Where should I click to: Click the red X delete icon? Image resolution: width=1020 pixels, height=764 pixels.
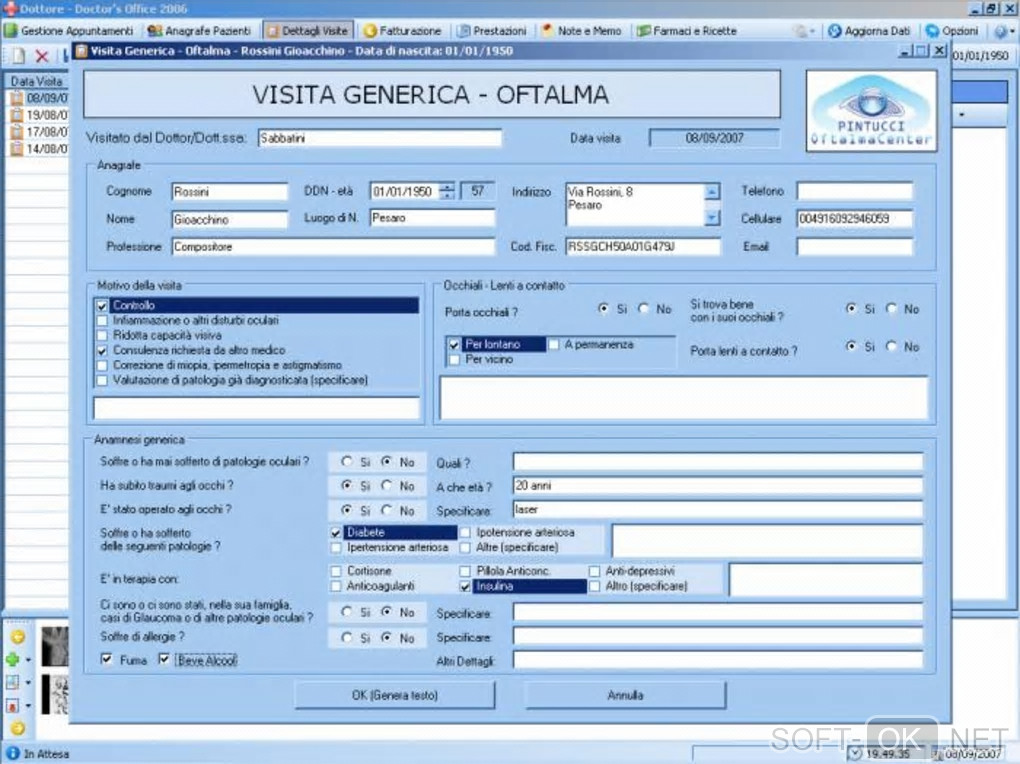[42, 56]
